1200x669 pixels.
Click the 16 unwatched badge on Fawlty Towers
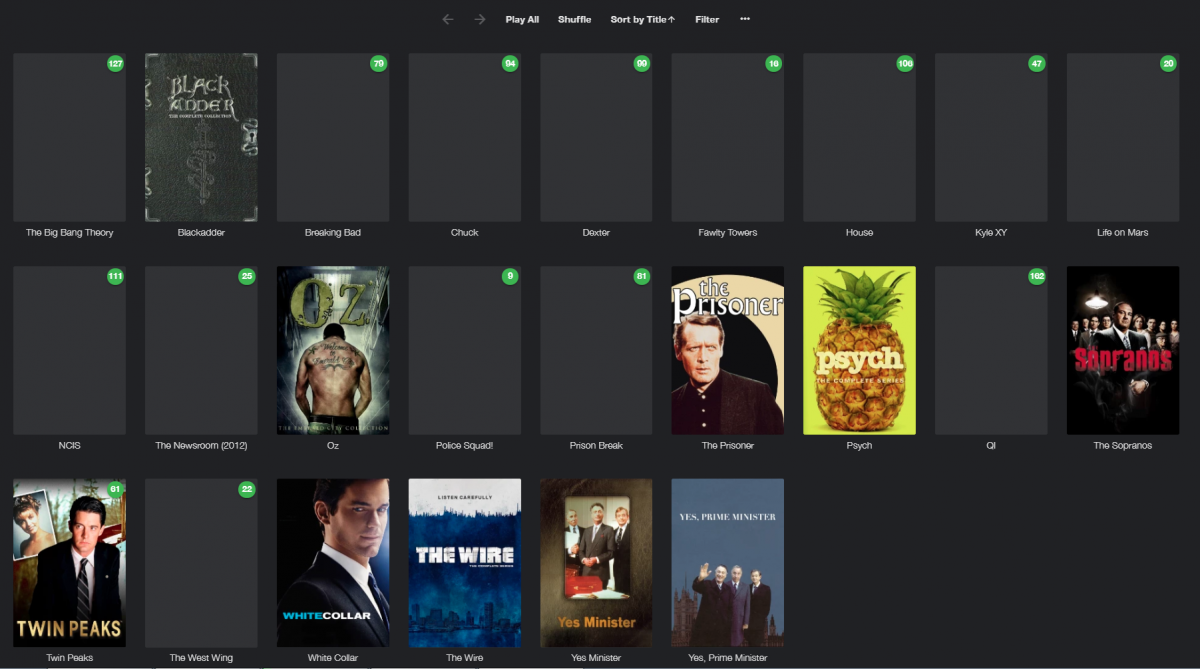coord(773,64)
